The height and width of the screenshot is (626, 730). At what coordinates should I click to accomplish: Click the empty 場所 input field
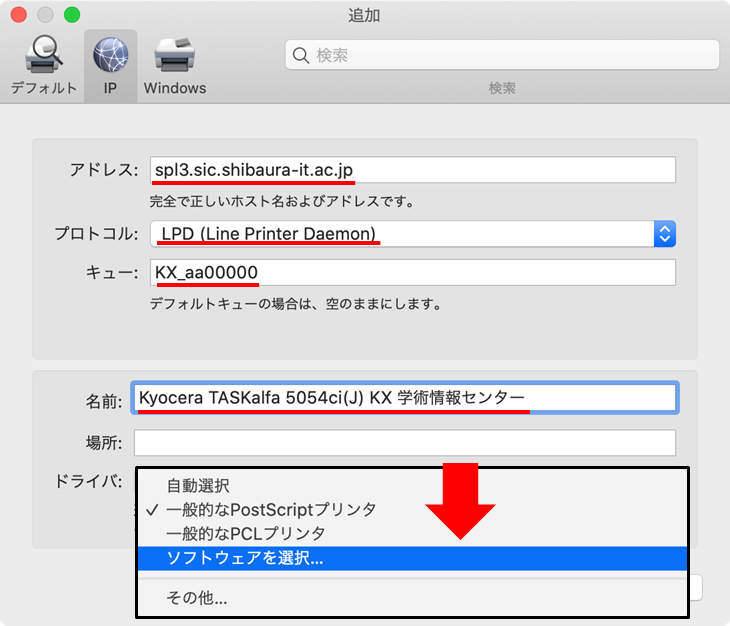click(x=405, y=443)
